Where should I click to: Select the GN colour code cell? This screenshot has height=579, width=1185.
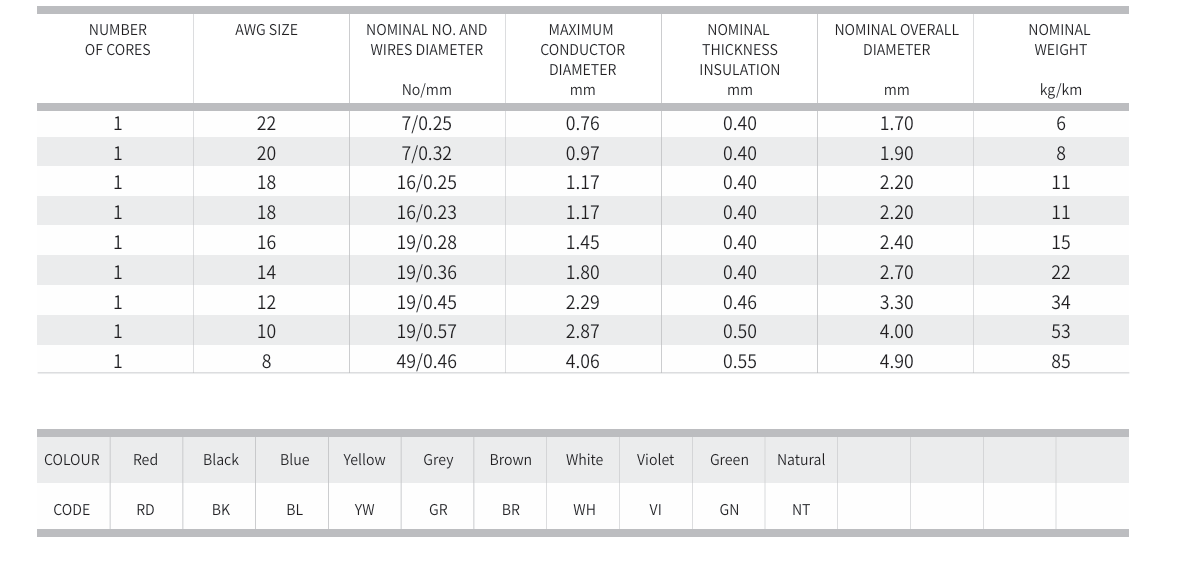coord(729,510)
